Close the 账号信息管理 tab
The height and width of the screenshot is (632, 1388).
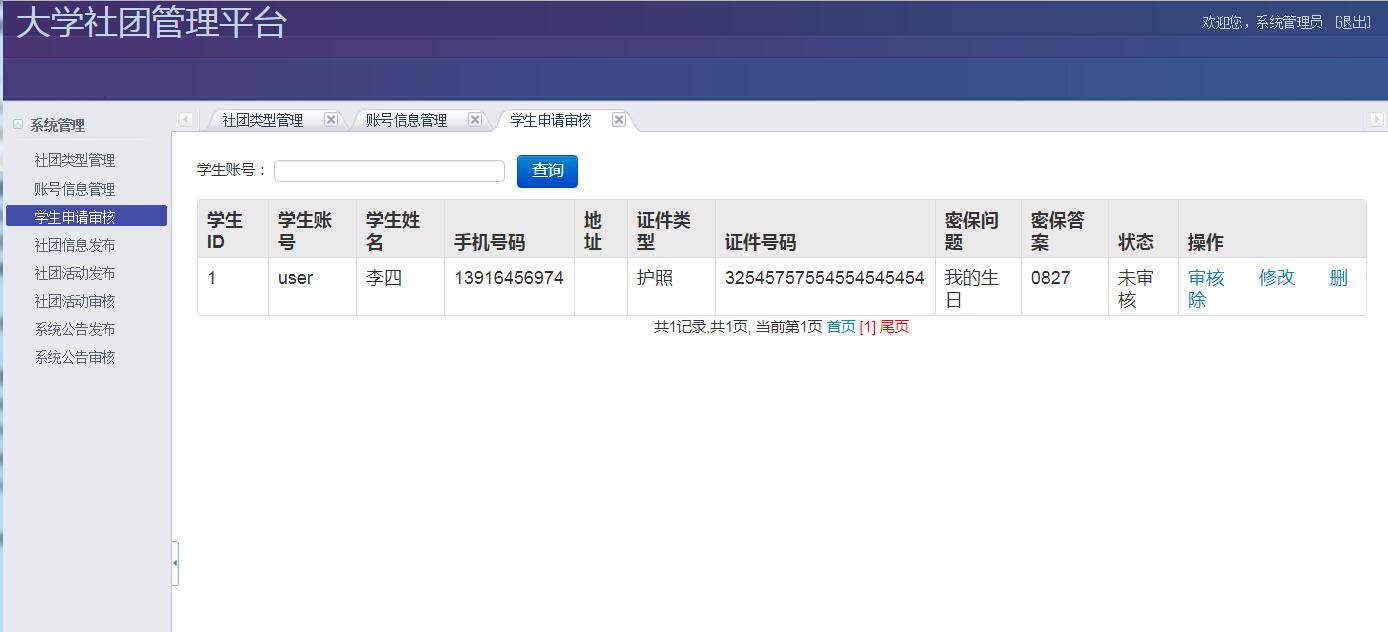475,118
